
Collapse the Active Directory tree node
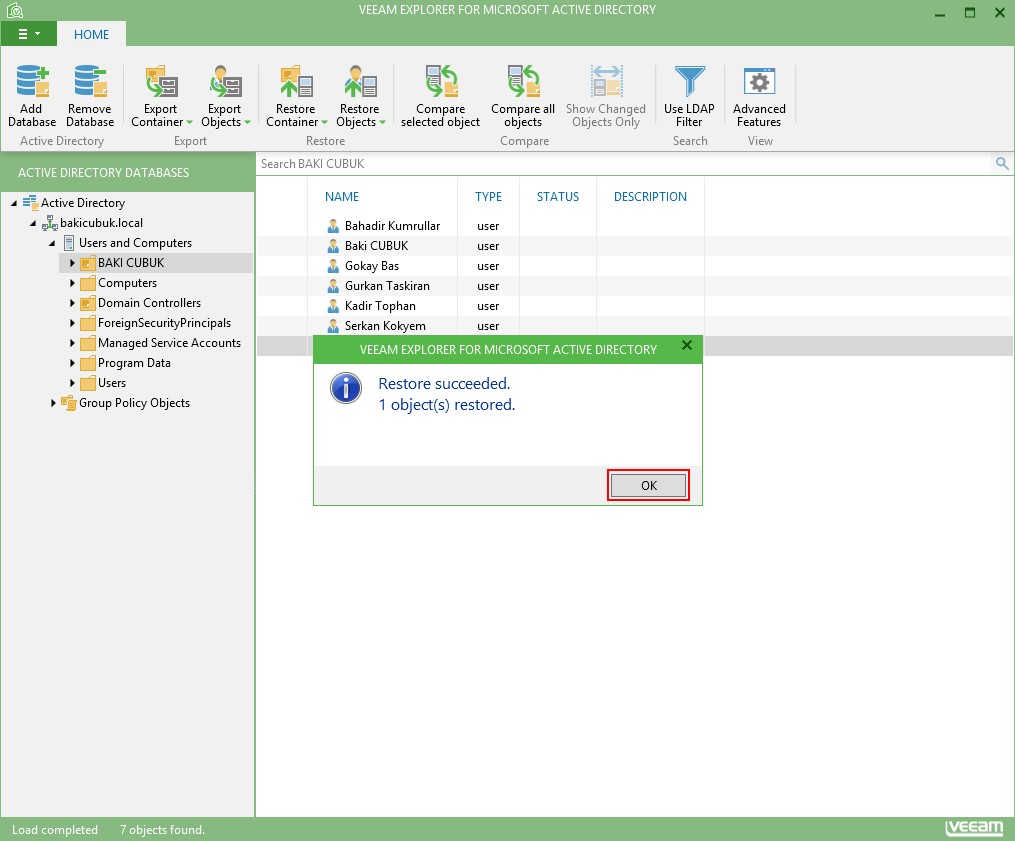[x=14, y=203]
